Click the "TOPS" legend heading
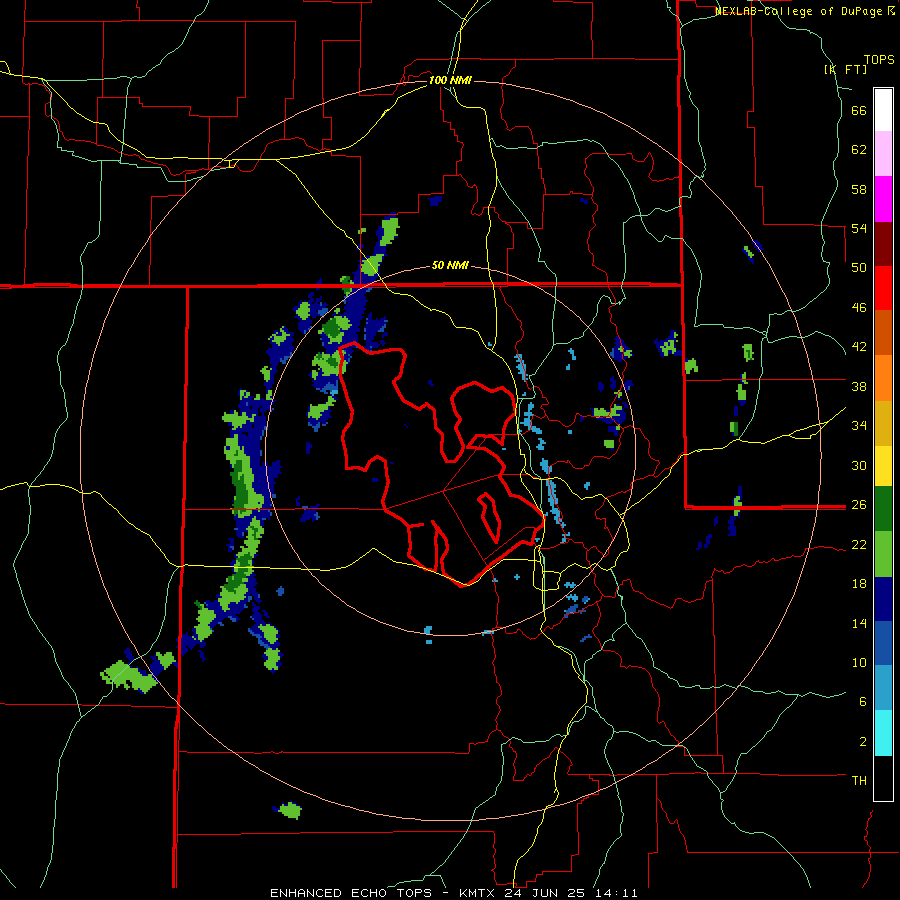The width and height of the screenshot is (900, 900). [879, 59]
